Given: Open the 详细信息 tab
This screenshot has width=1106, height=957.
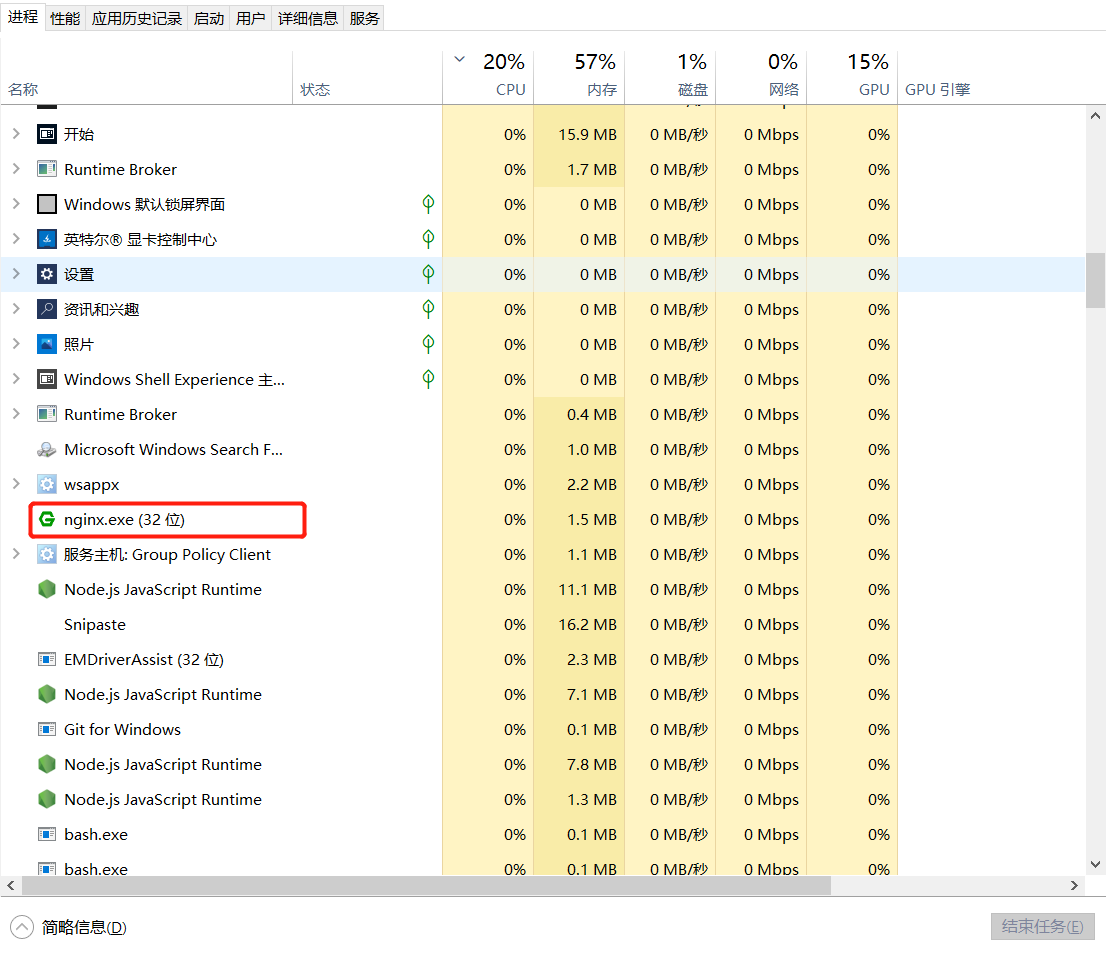Looking at the screenshot, I should coord(308,18).
